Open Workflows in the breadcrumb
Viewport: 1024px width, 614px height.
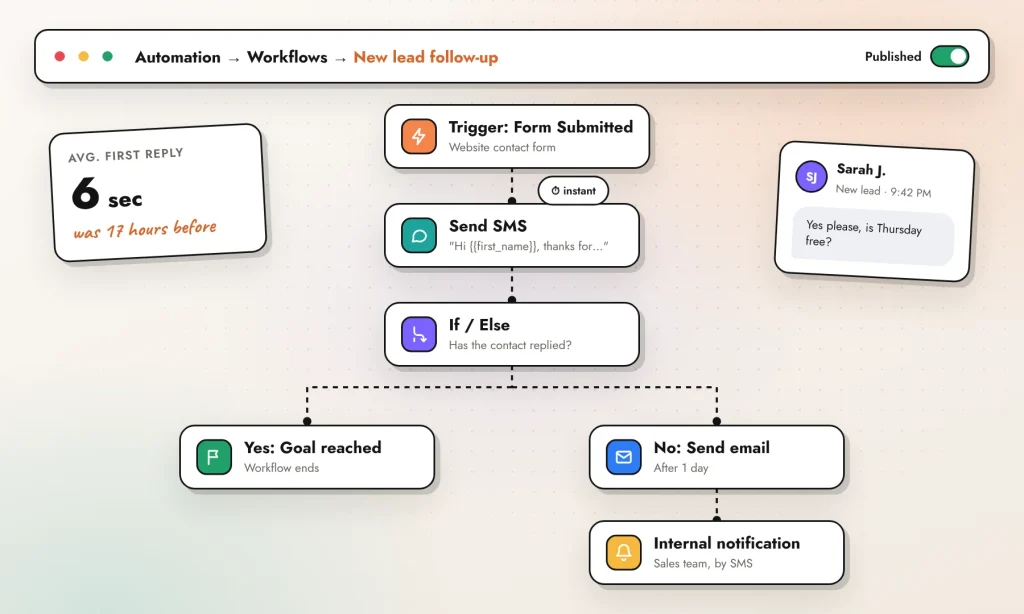click(287, 57)
